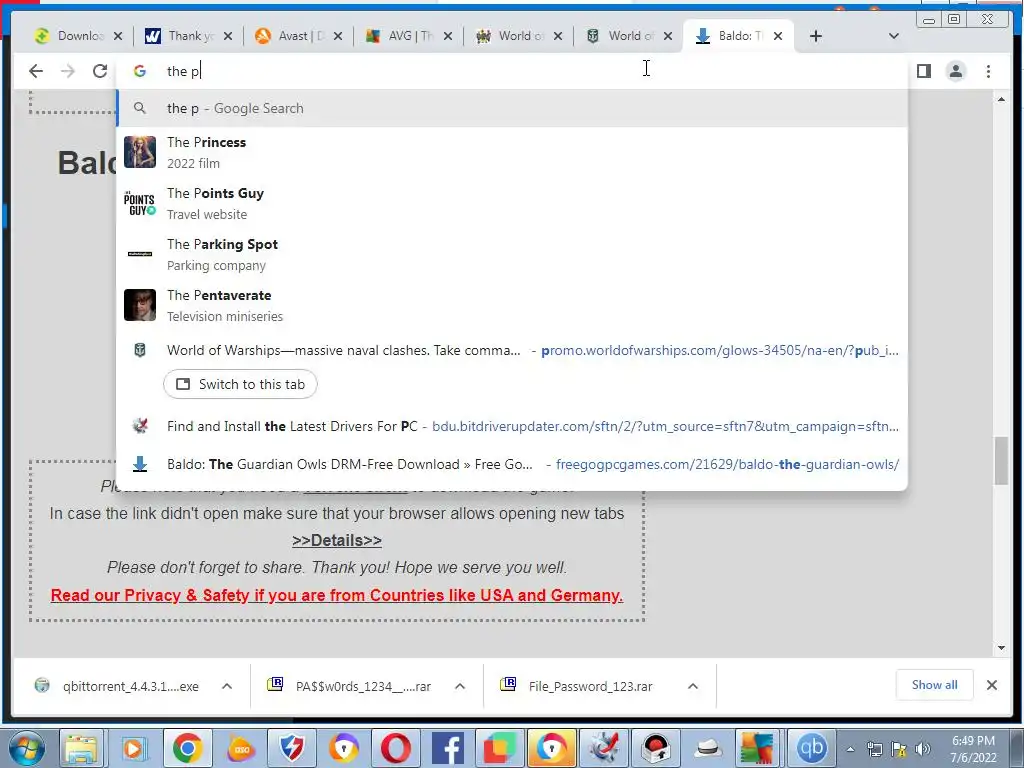The image size is (1024, 768).
Task: Go back with the browser back arrow
Action: click(36, 71)
